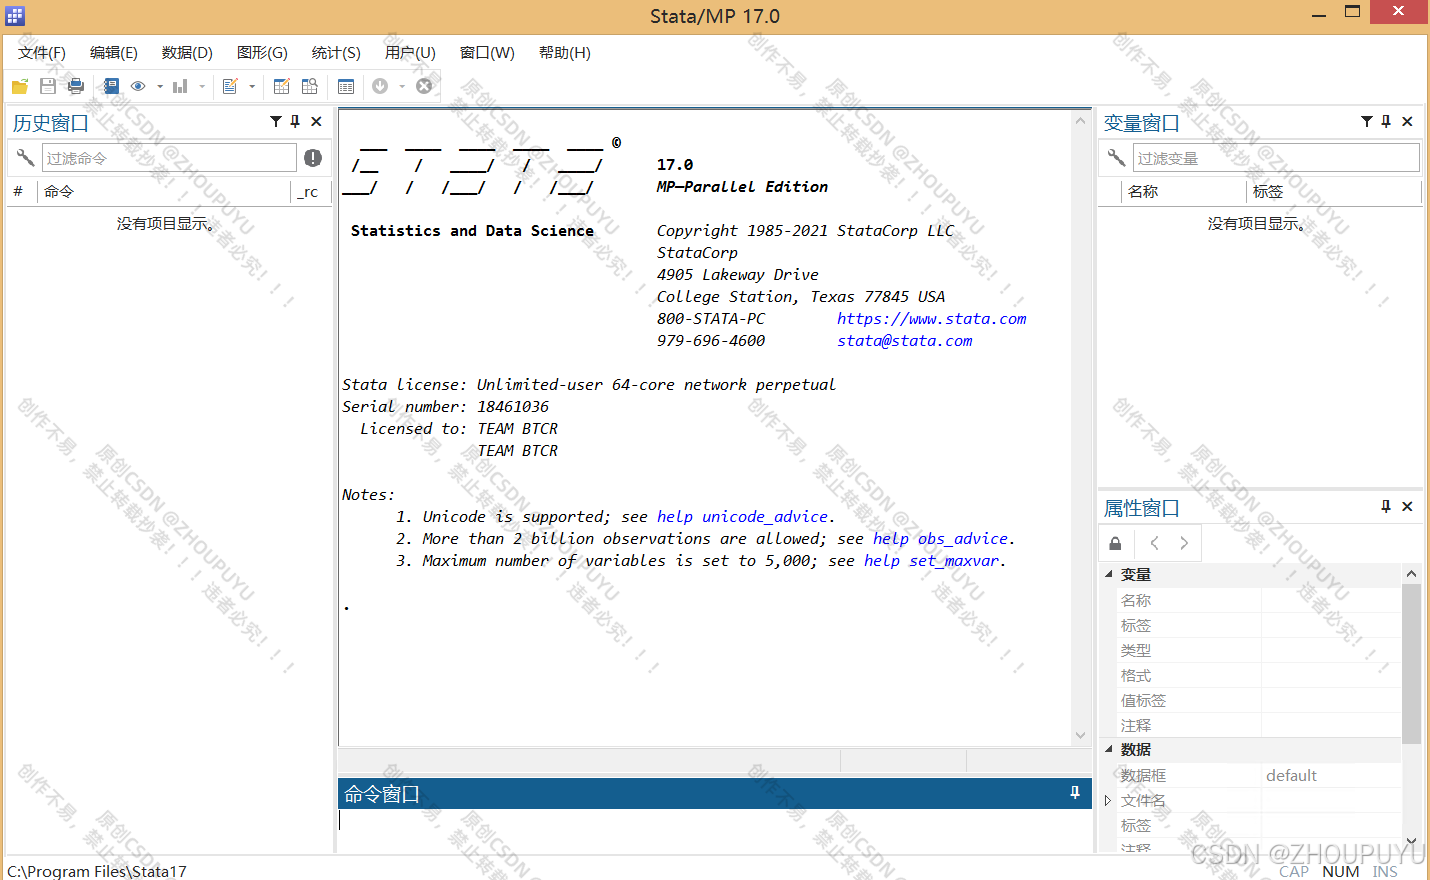Click the previous-variable arrow in 属性窗口
The width and height of the screenshot is (1430, 880).
click(1155, 543)
